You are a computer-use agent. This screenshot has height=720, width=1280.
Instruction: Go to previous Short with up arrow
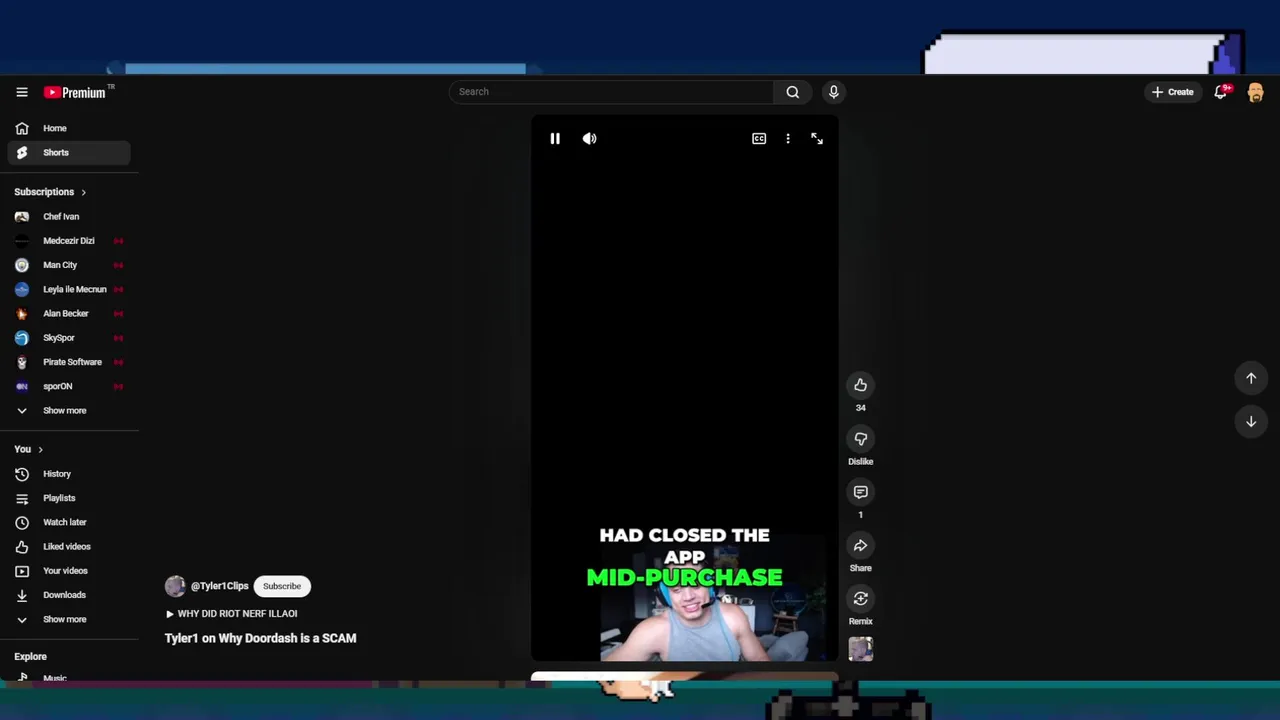coord(1251,378)
